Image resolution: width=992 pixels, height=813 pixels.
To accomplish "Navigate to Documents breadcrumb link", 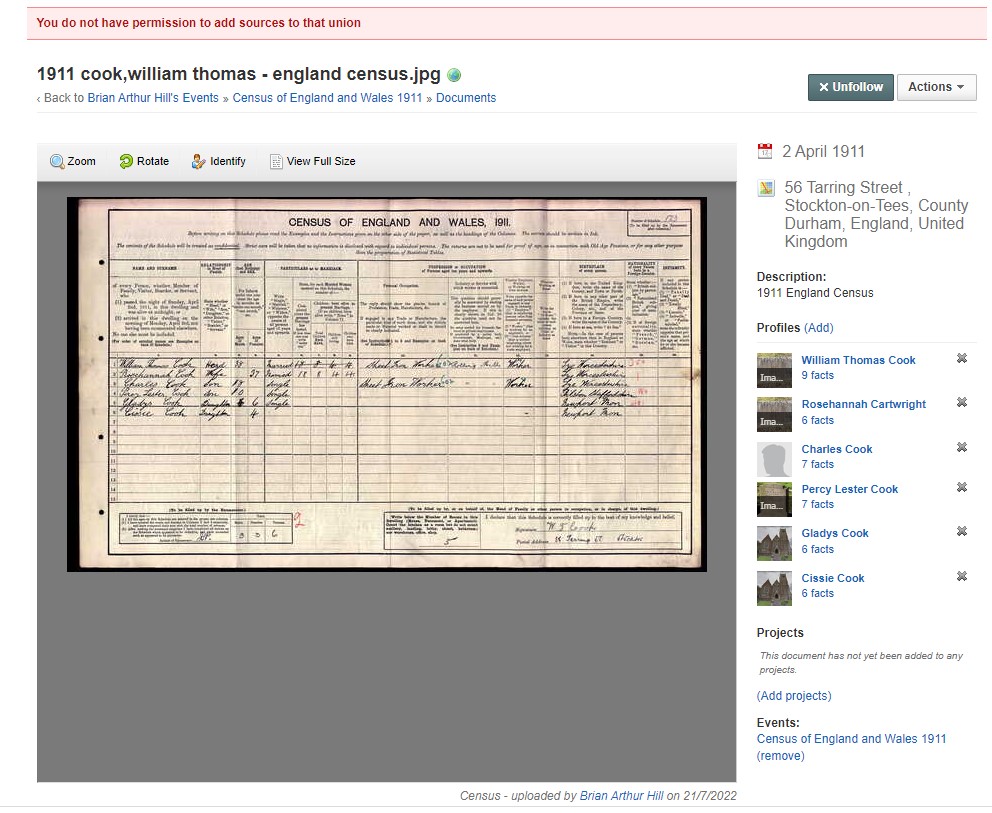I will click(466, 98).
